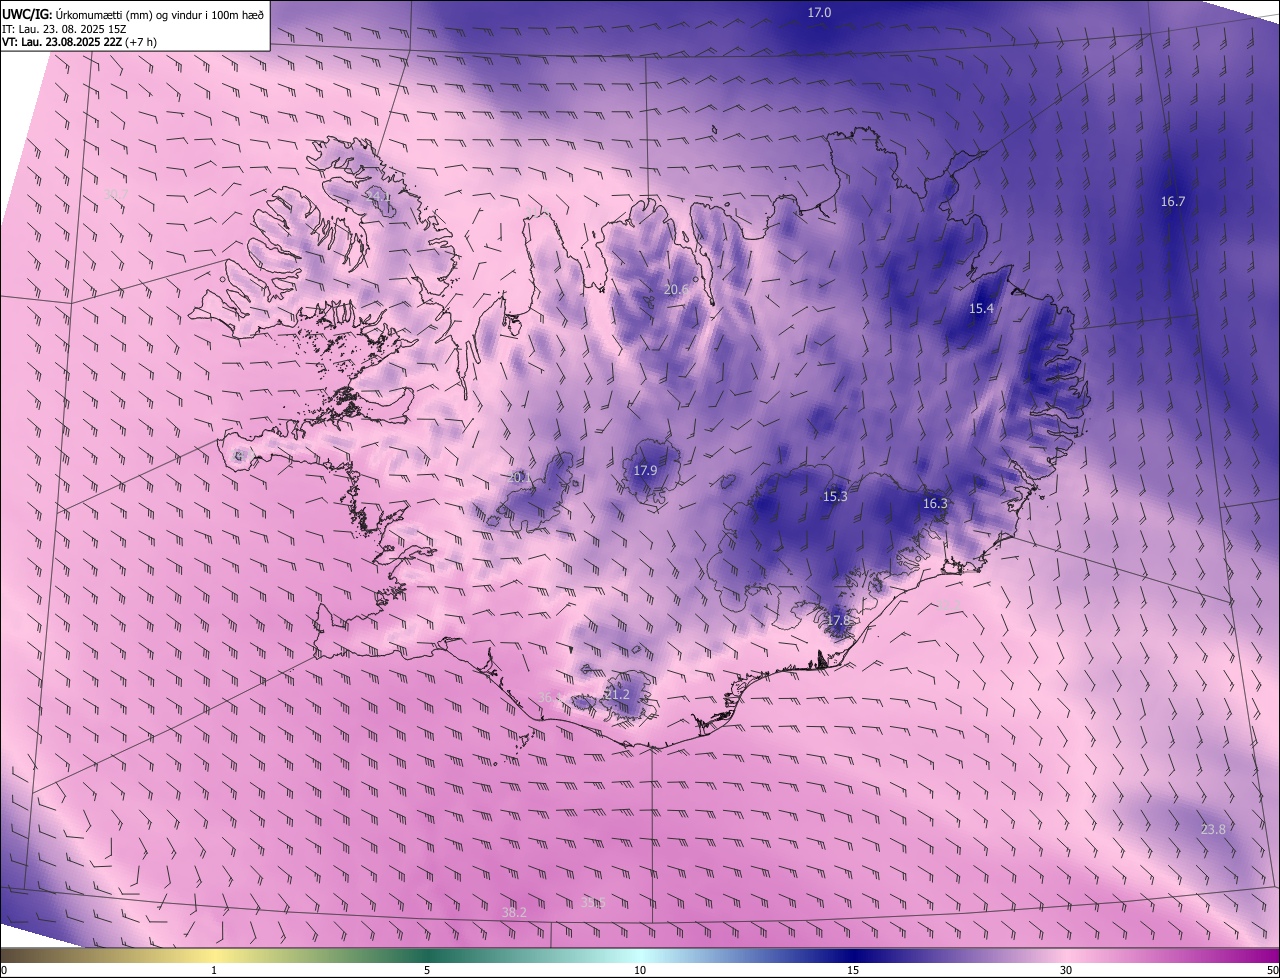
Task: Click the colorbar tick labeled 15
Action: tap(853, 970)
